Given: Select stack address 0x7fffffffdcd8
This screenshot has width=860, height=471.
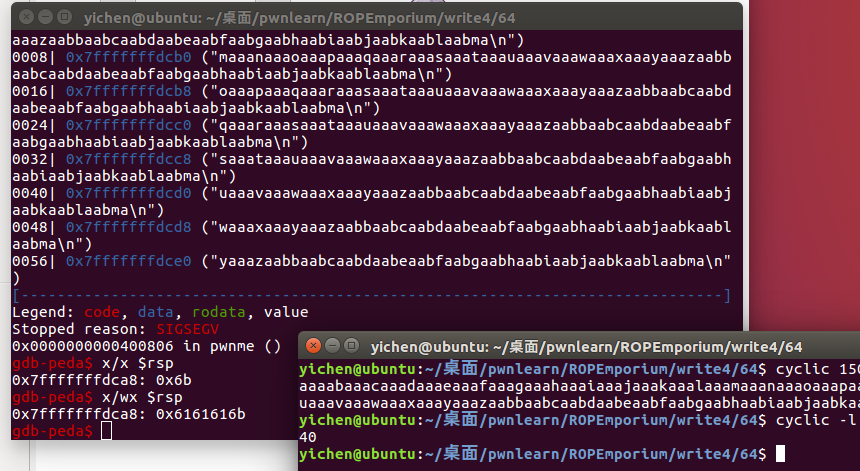Looking at the screenshot, I should tap(129, 227).
